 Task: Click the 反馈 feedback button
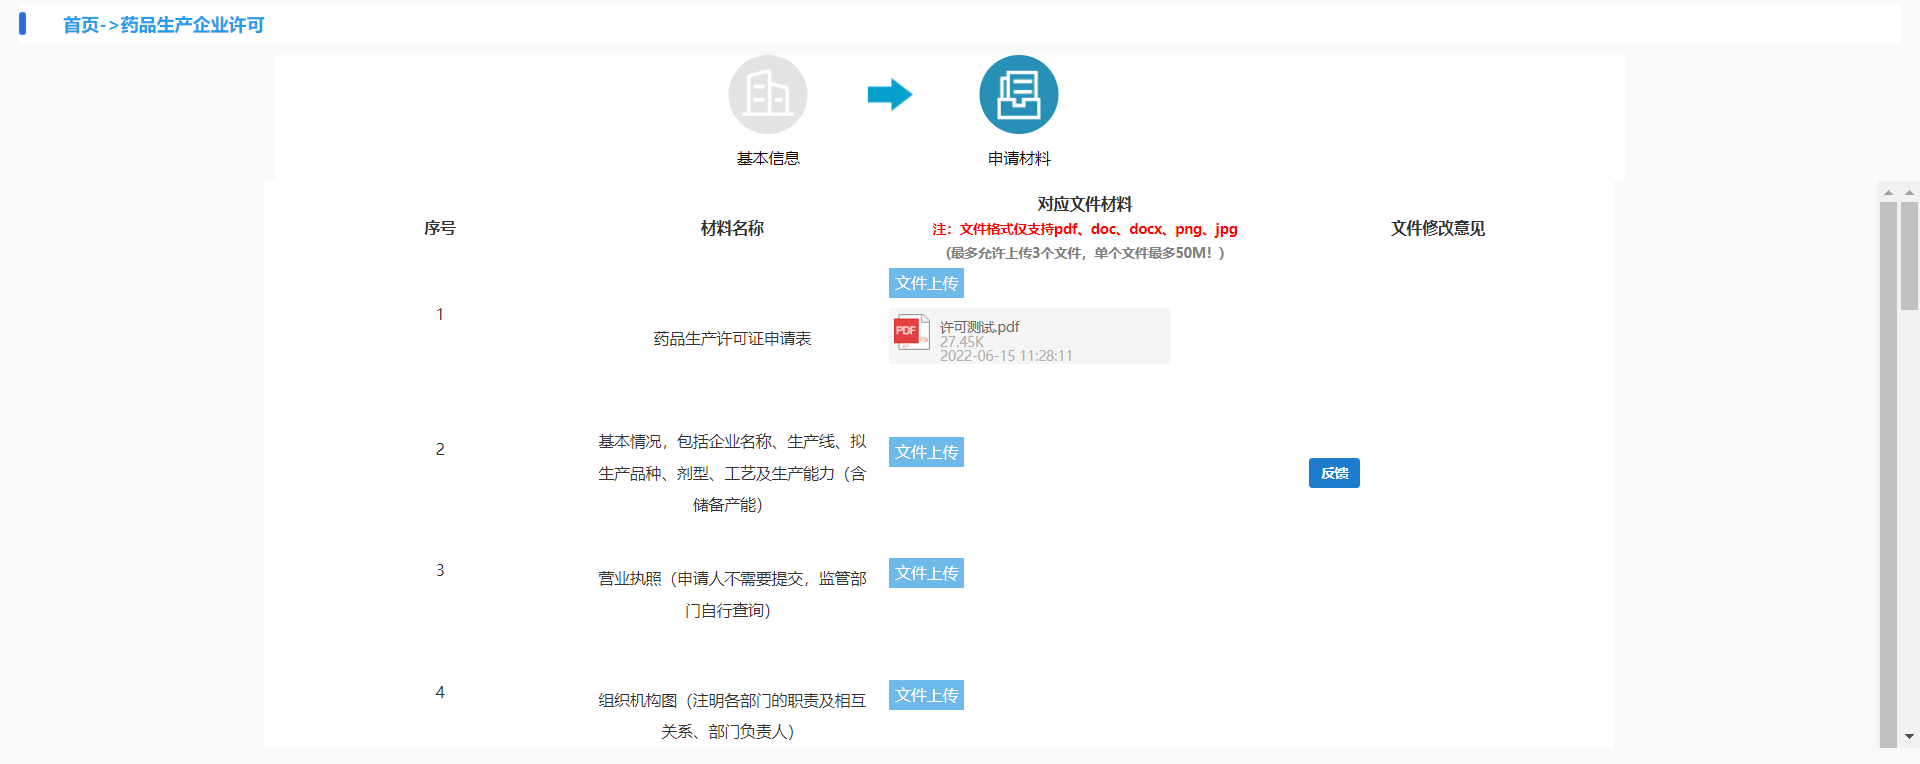tap(1334, 473)
